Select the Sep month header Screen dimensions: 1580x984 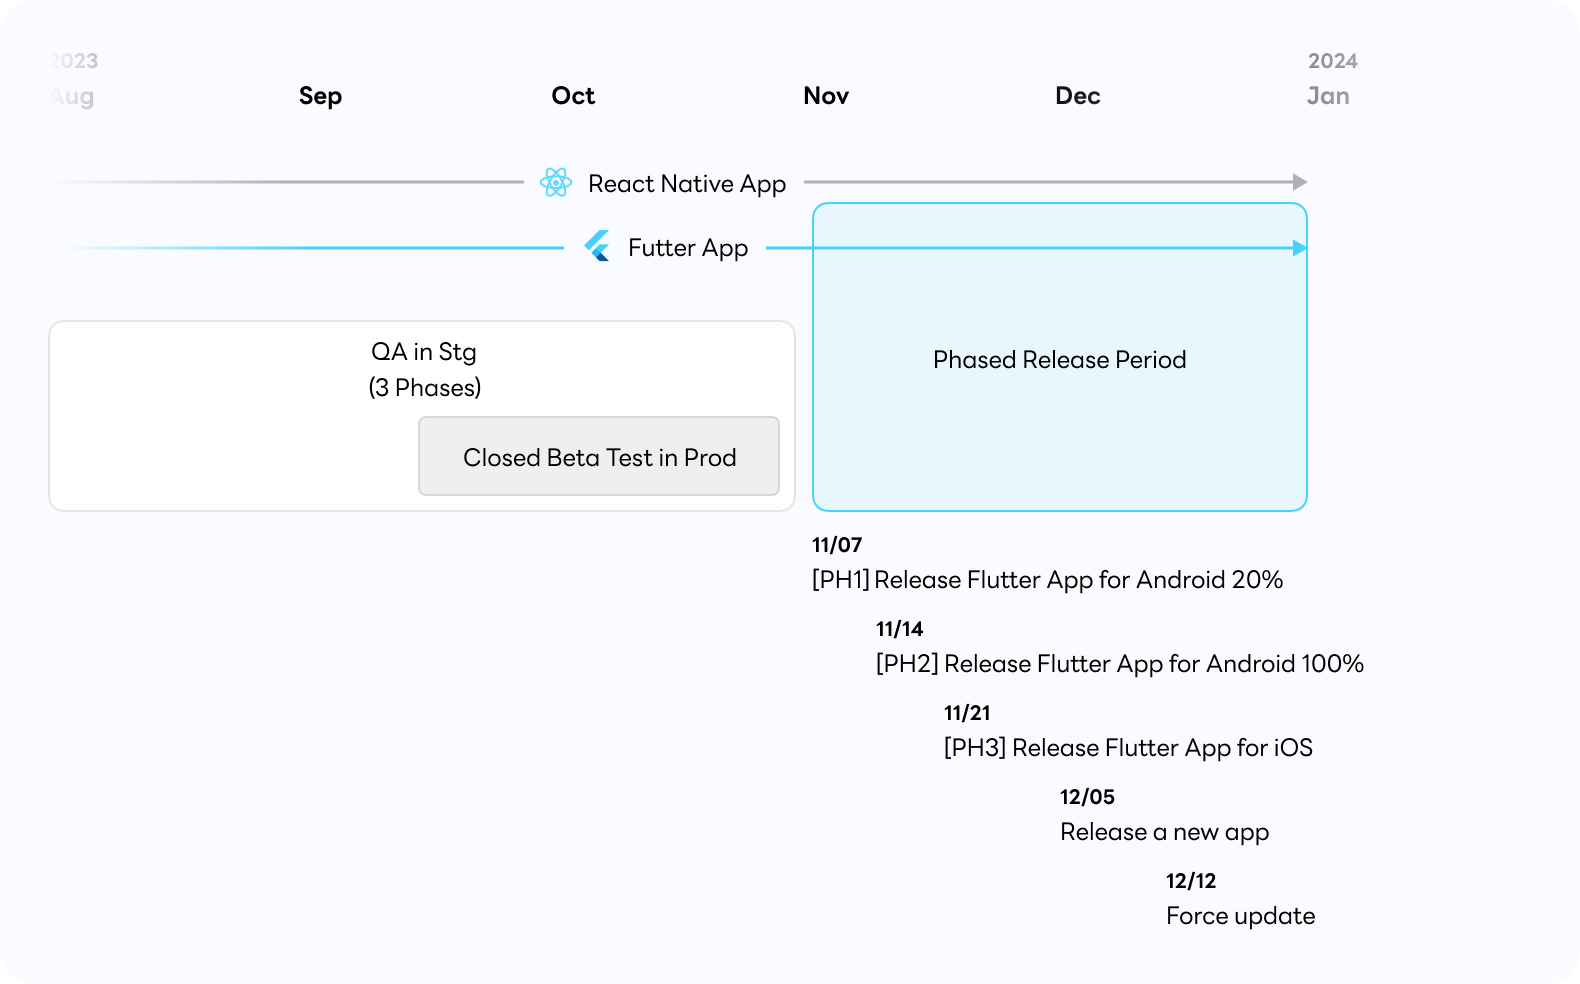tap(320, 96)
